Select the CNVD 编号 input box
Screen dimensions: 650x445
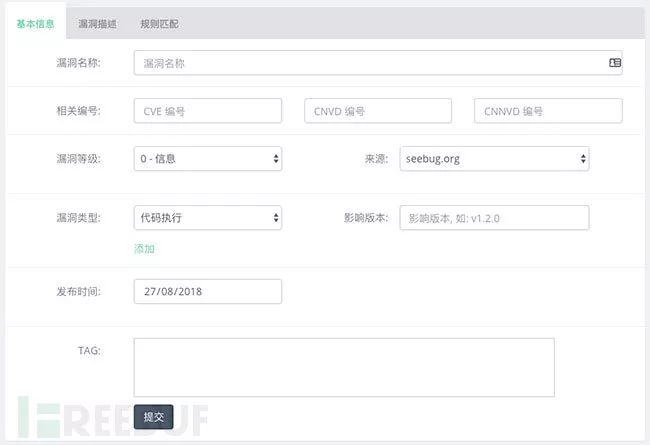(x=377, y=111)
